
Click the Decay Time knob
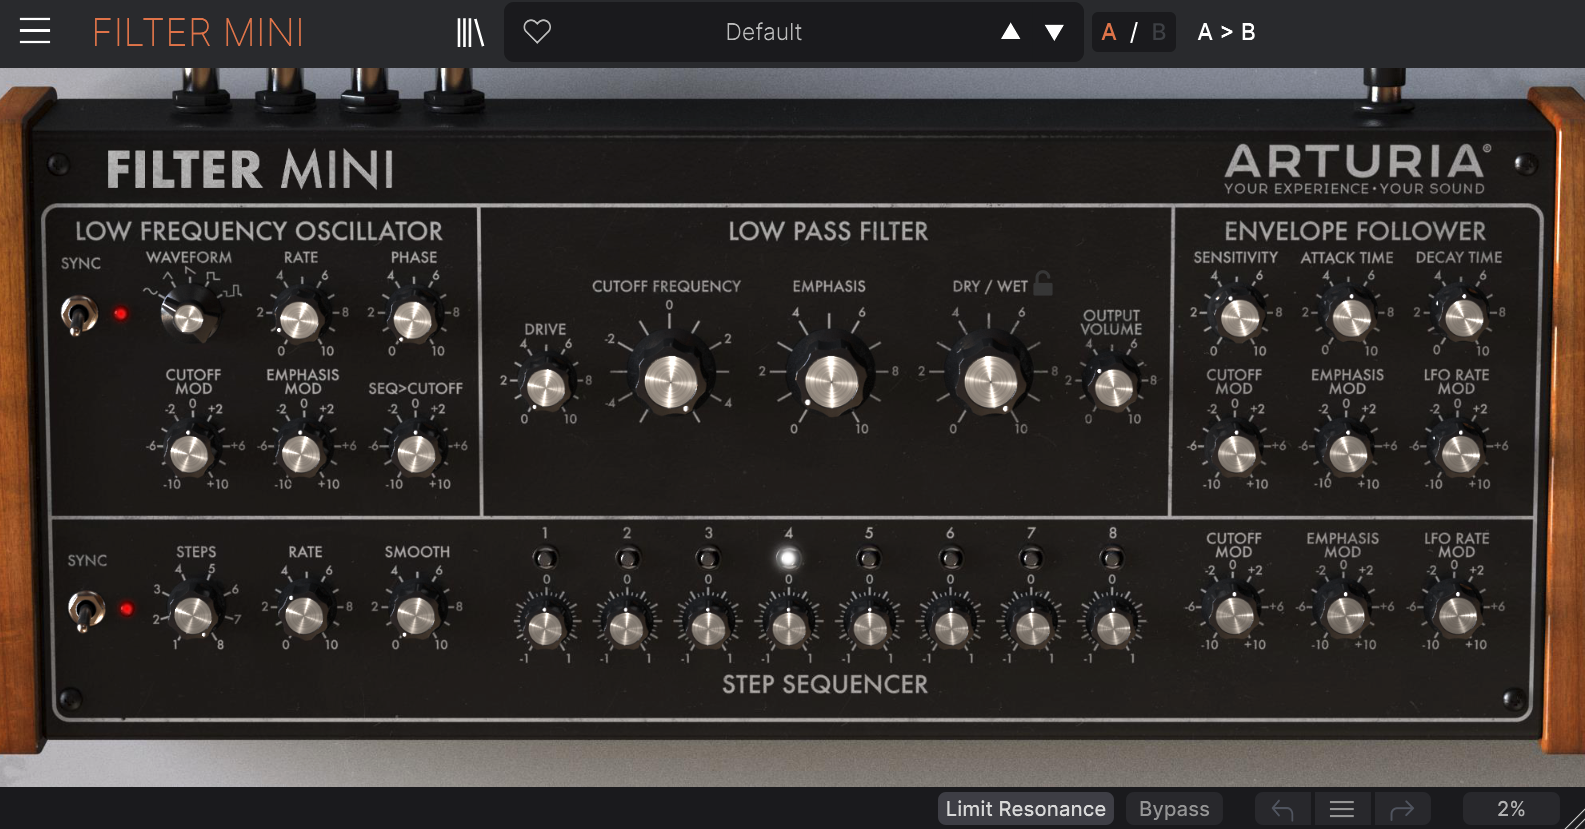(1463, 317)
